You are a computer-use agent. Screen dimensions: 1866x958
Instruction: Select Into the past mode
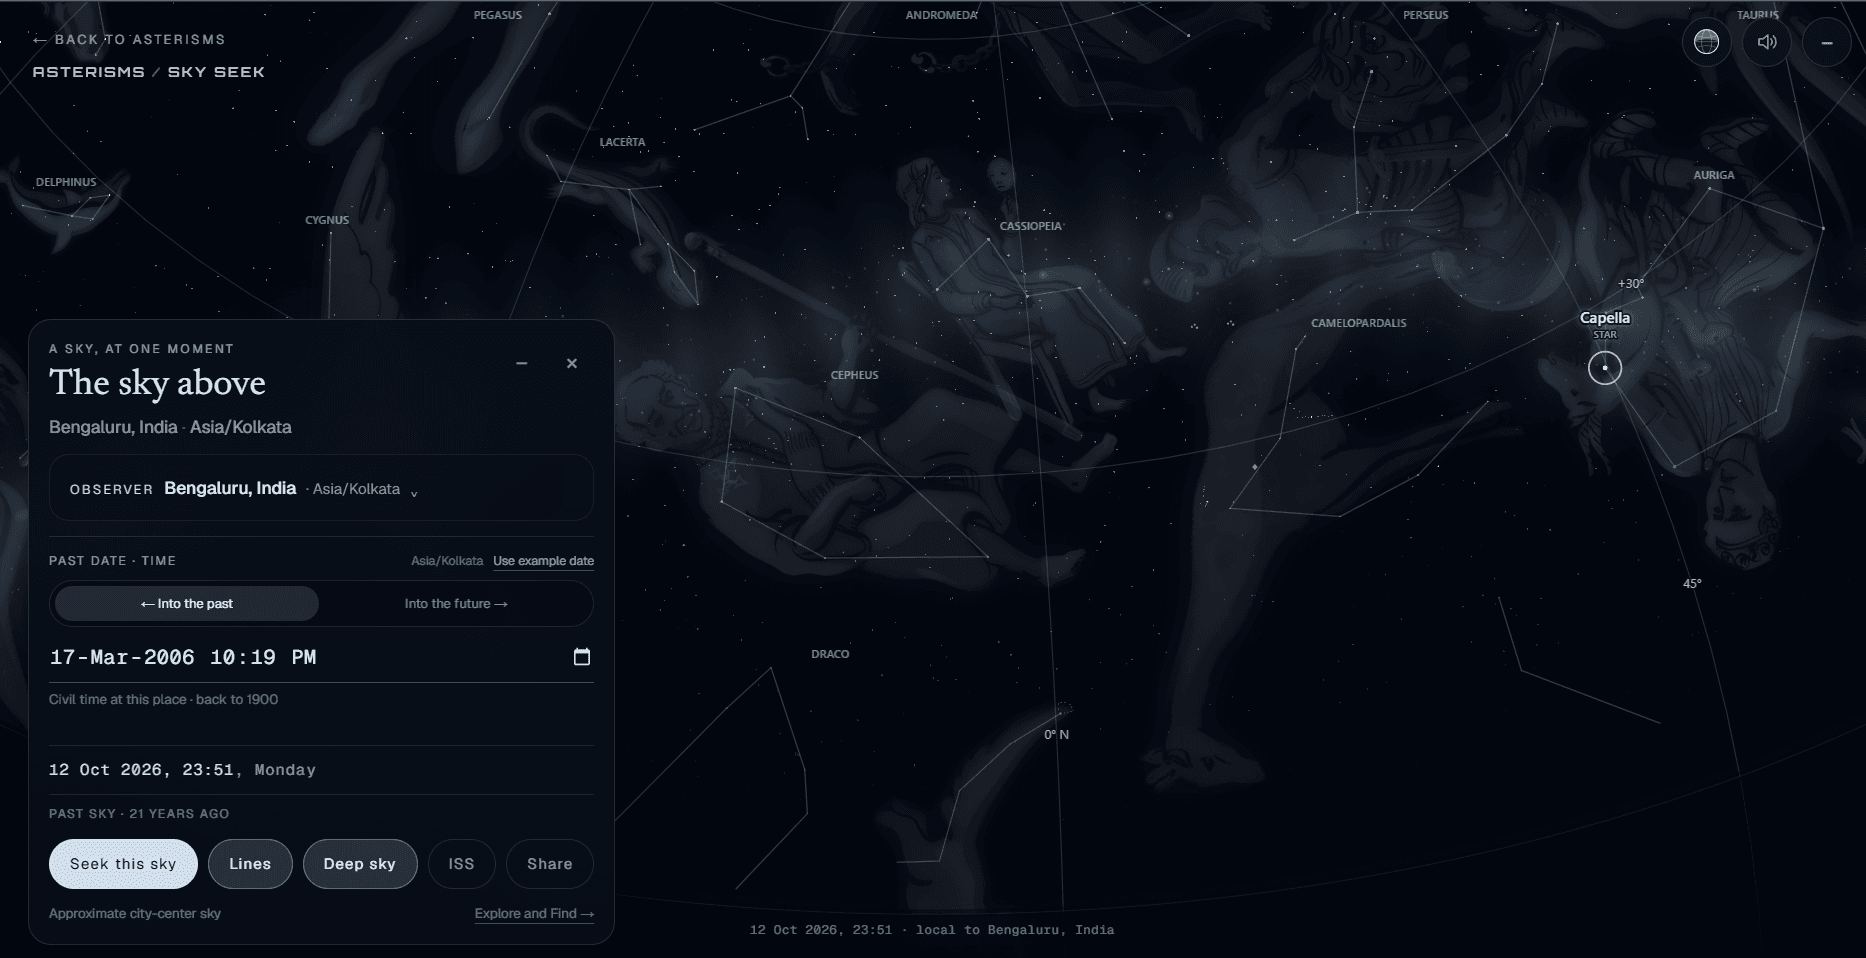tap(187, 604)
